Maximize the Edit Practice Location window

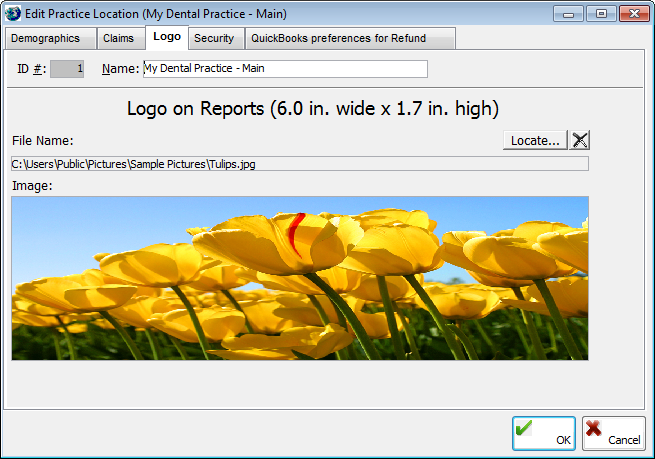click(x=600, y=13)
